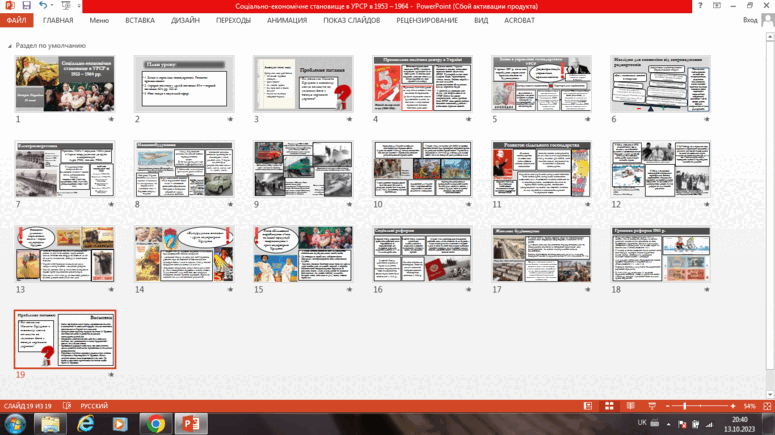
Task: Open Google Chrome from the taskbar
Action: pos(156,424)
